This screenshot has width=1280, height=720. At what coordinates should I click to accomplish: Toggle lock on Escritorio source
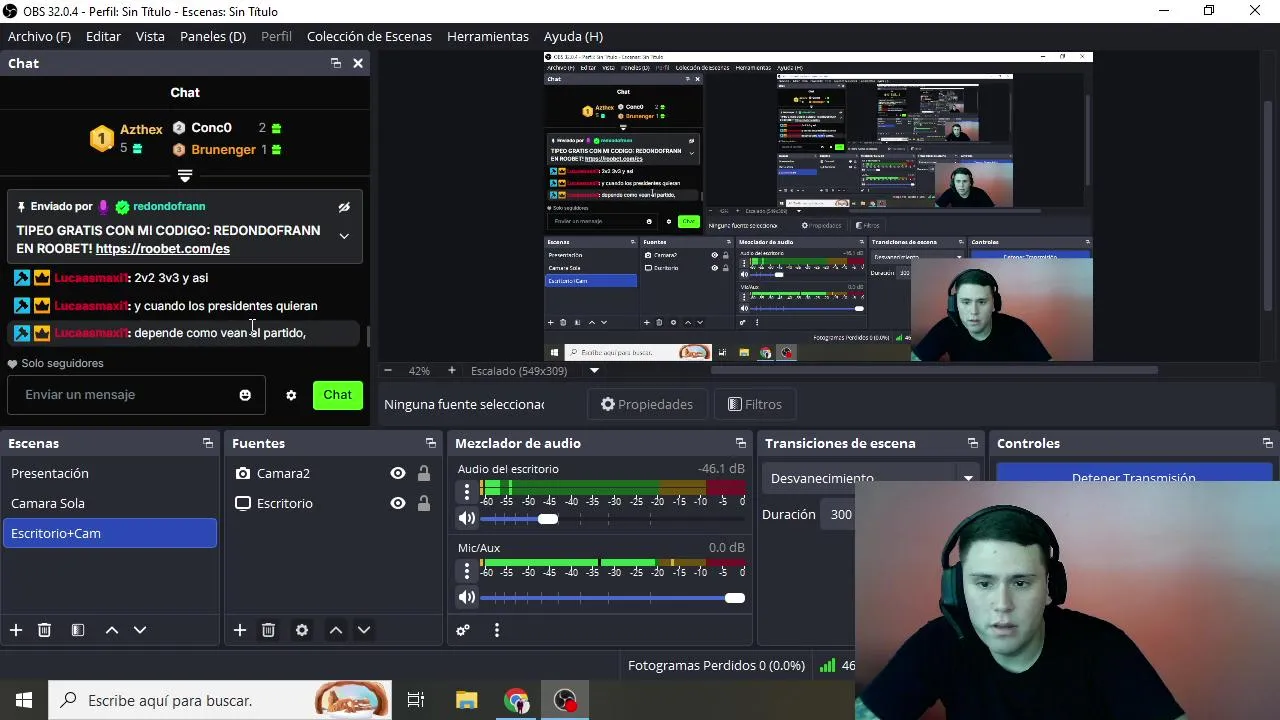coord(424,503)
